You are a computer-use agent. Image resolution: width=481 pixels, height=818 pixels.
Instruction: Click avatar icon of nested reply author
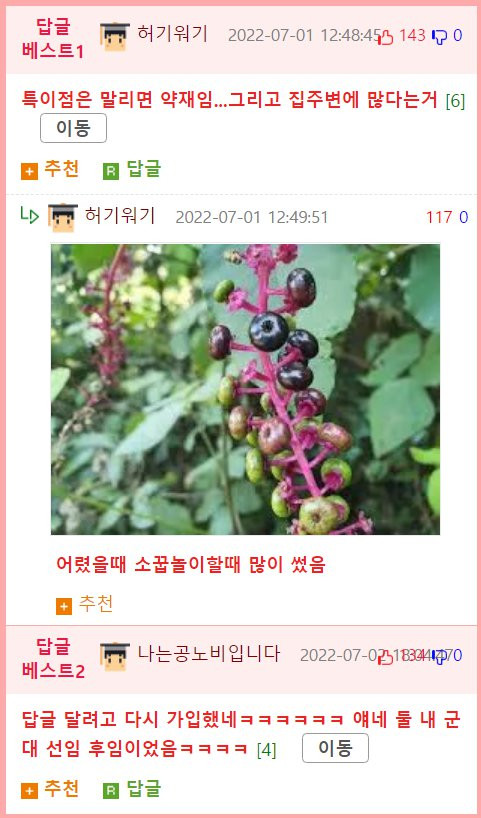63,217
